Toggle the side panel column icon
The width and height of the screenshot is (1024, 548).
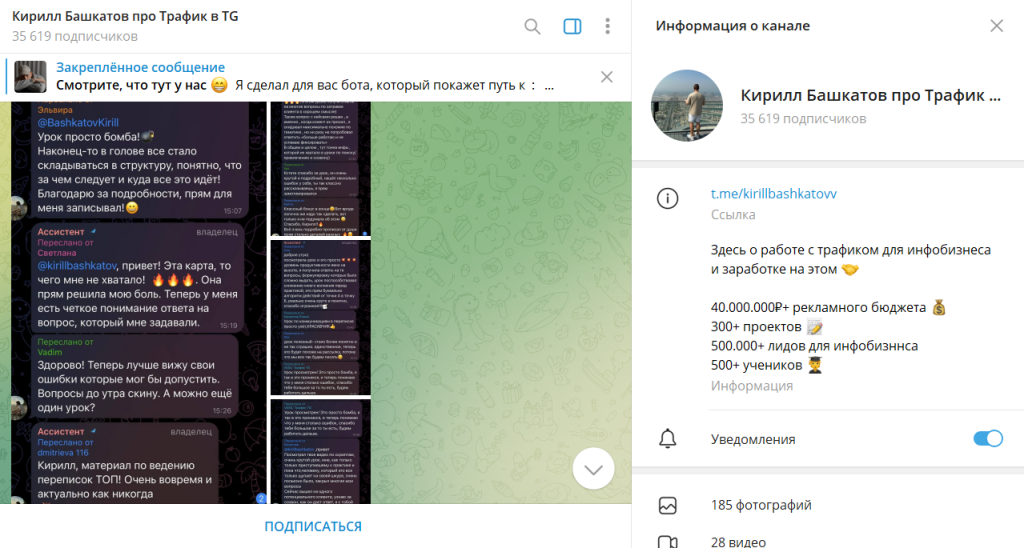(572, 26)
